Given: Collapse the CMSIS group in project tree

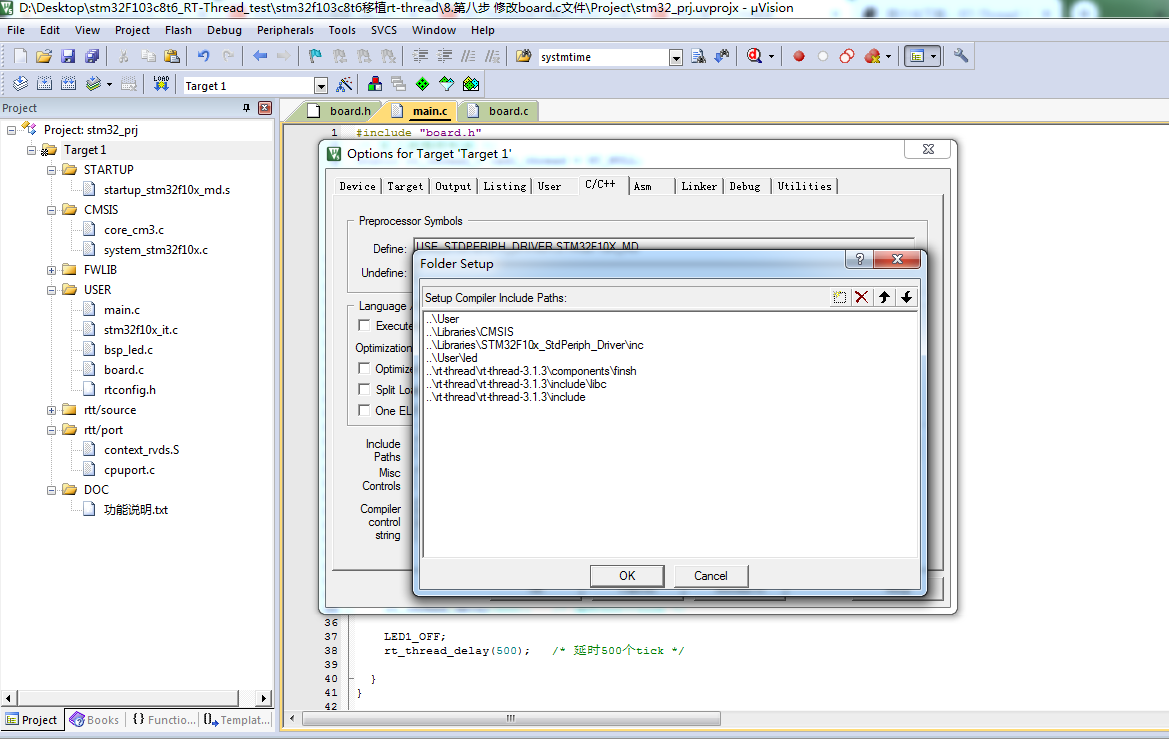Looking at the screenshot, I should tap(51, 210).
